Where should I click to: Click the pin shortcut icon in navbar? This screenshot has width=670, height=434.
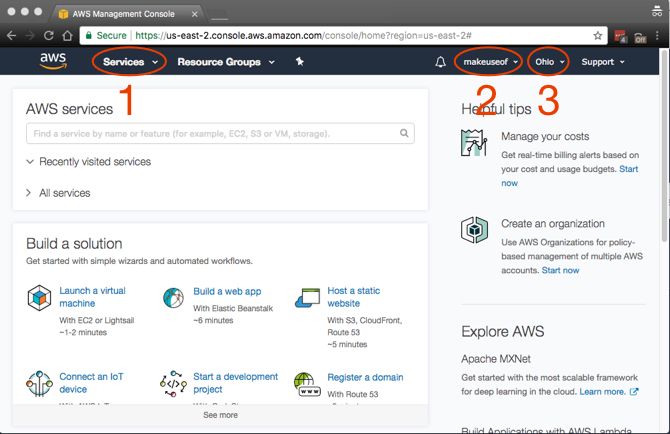point(299,62)
